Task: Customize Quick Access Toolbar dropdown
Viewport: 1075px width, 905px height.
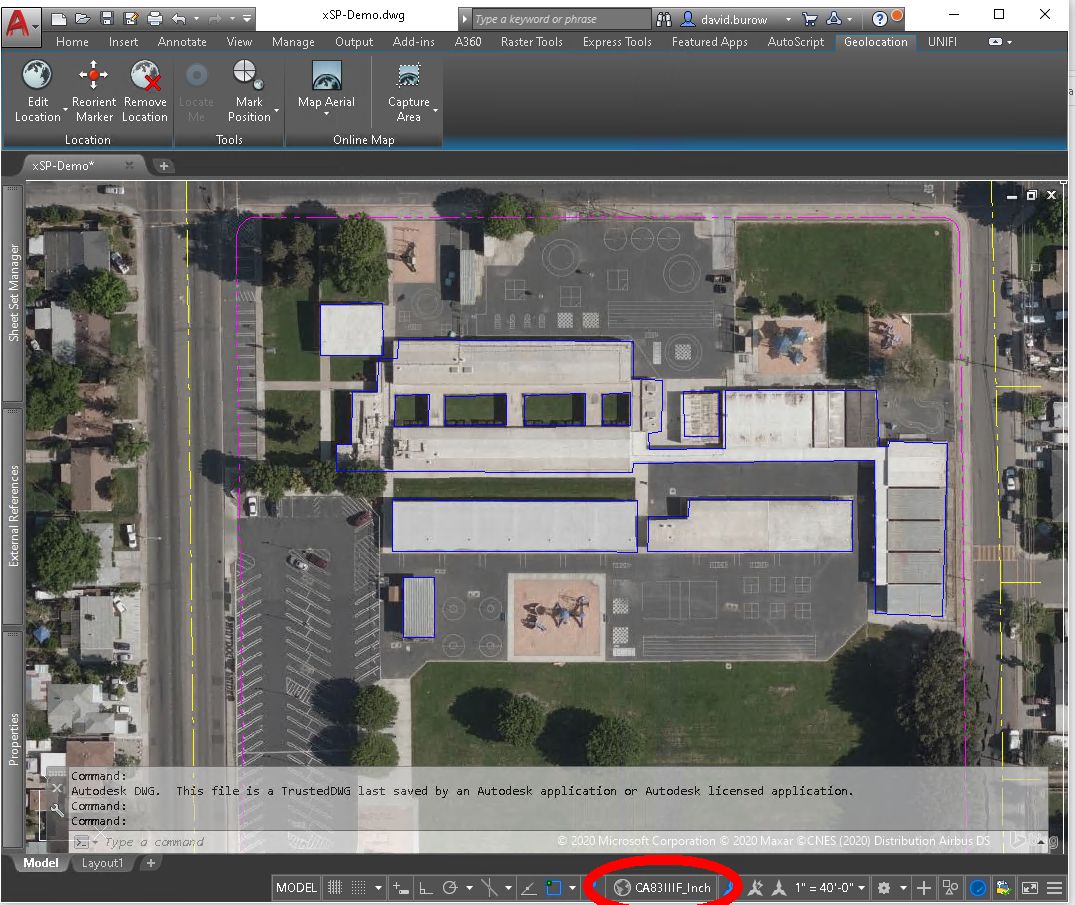Action: pos(247,19)
